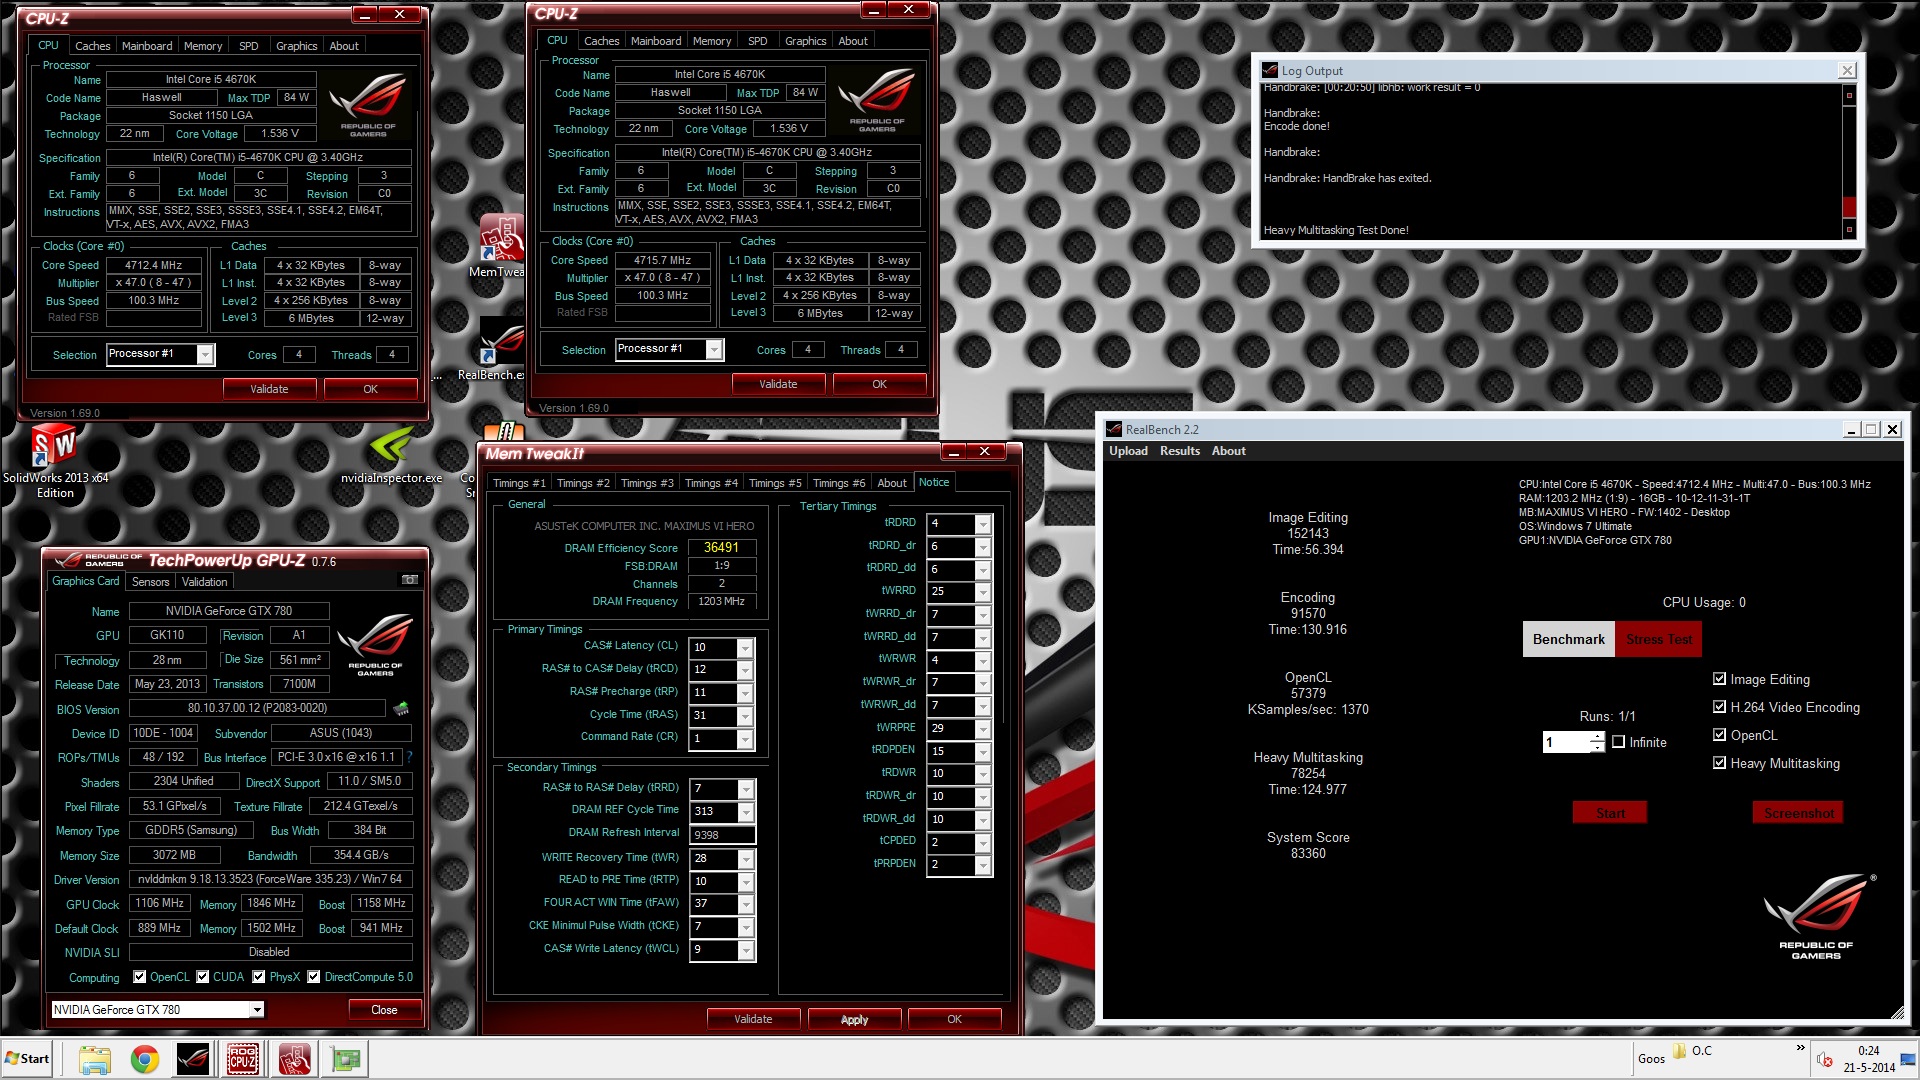Click the ROG logo in right CPU-Z window
Screen dimensions: 1920x1080
(x=876, y=98)
